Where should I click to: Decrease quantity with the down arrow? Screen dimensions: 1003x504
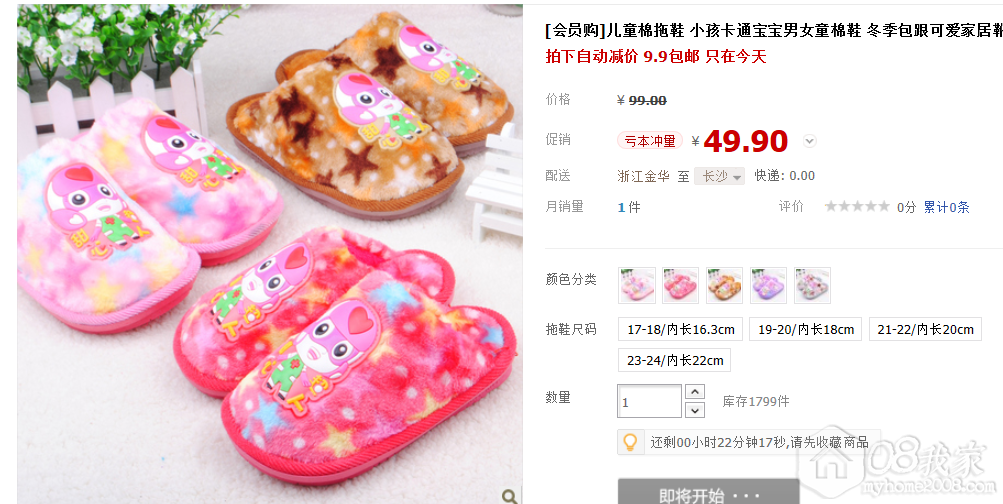(x=694, y=409)
